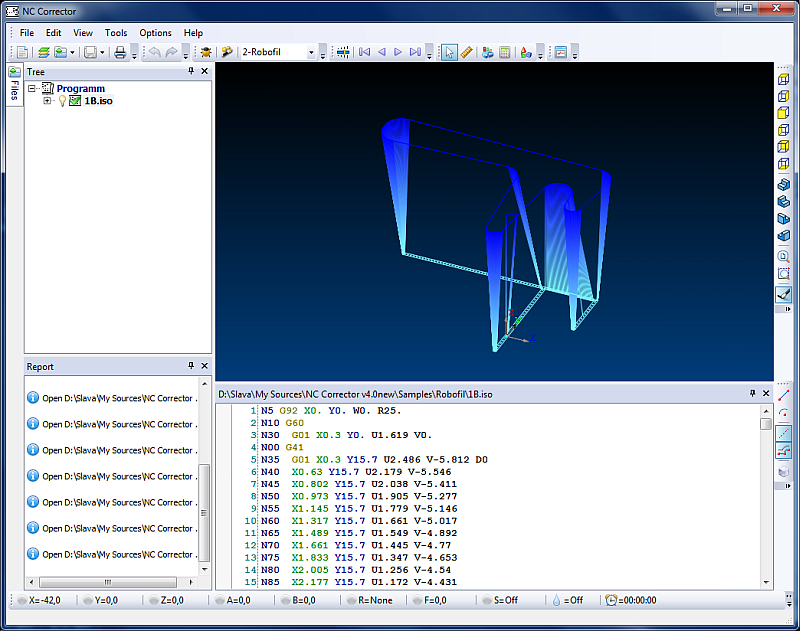Toggle the brush render mode button
The width and height of the screenshot is (800, 631).
tap(784, 294)
